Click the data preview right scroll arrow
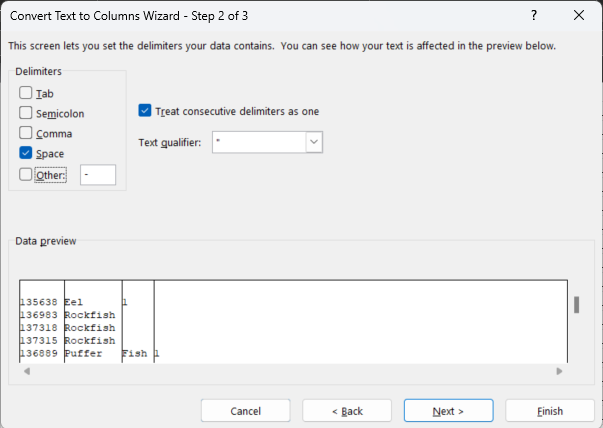 [x=559, y=371]
